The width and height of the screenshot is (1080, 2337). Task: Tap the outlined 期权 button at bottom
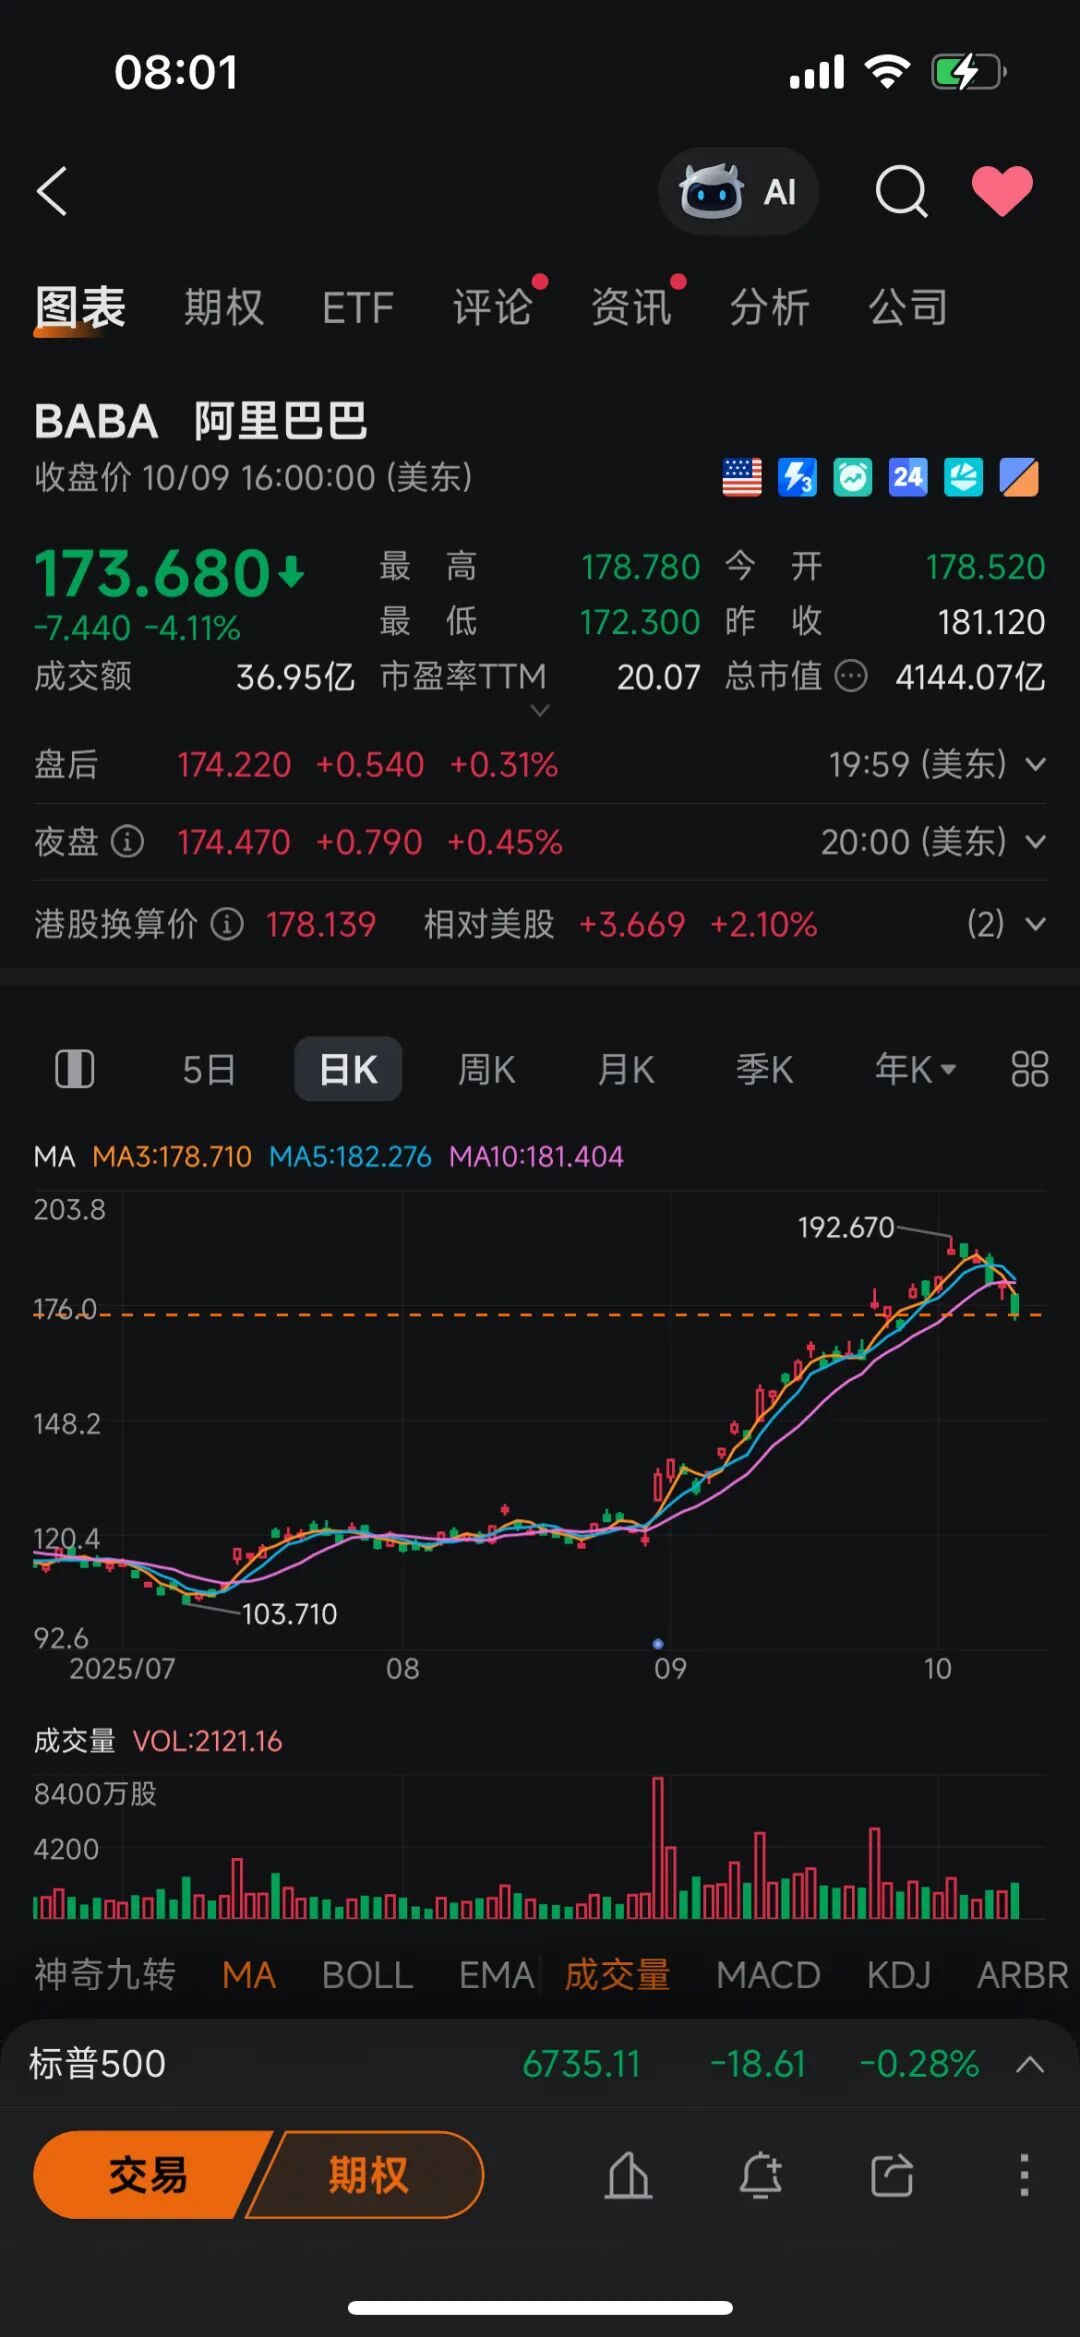pos(367,2175)
